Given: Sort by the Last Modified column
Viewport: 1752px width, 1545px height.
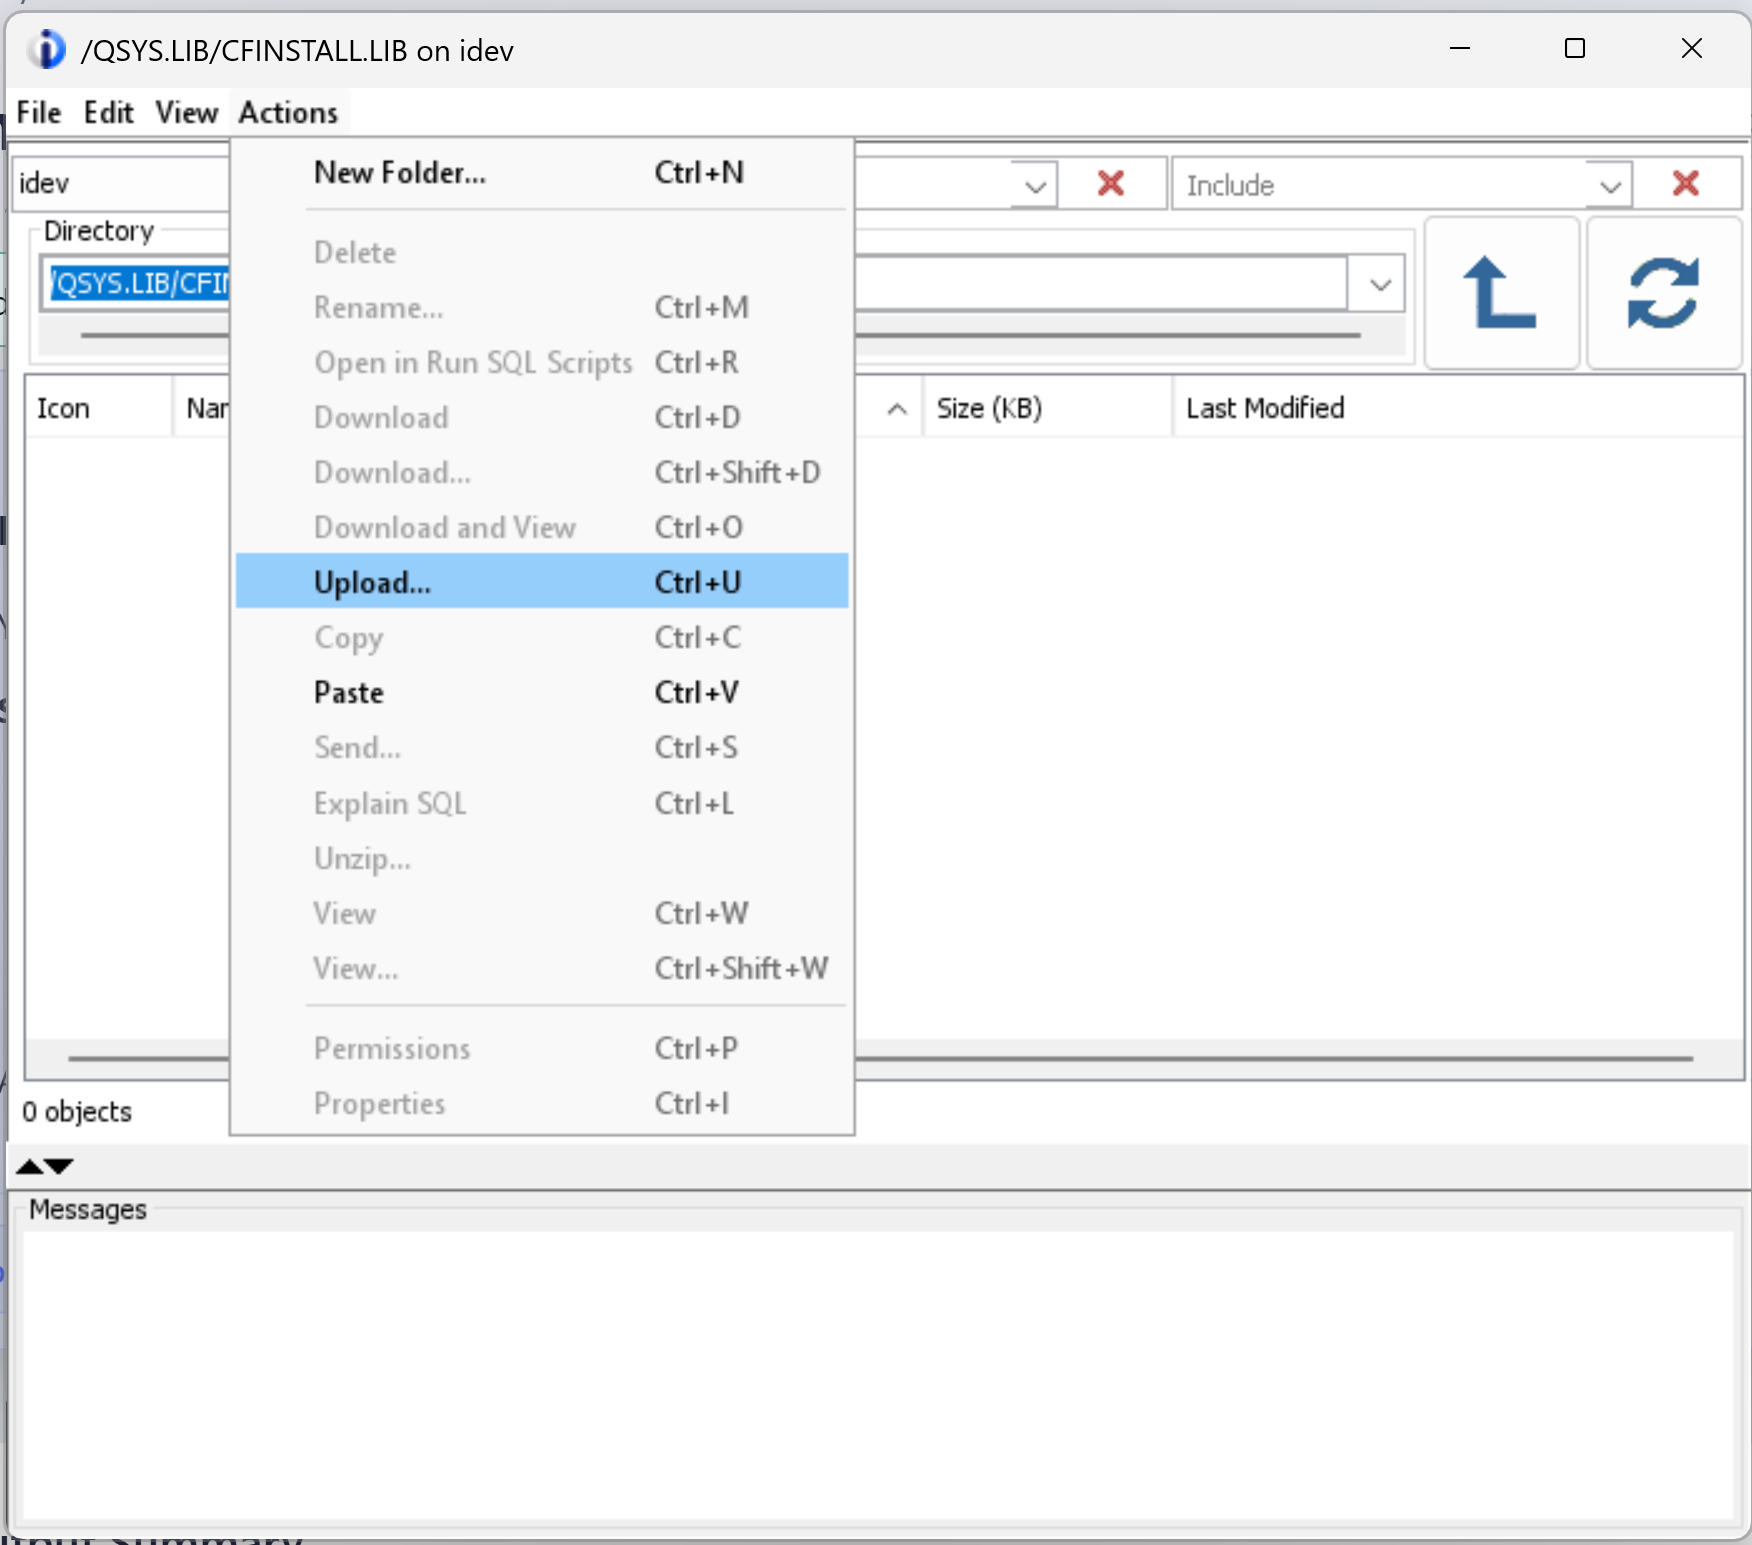Looking at the screenshot, I should click(1457, 408).
